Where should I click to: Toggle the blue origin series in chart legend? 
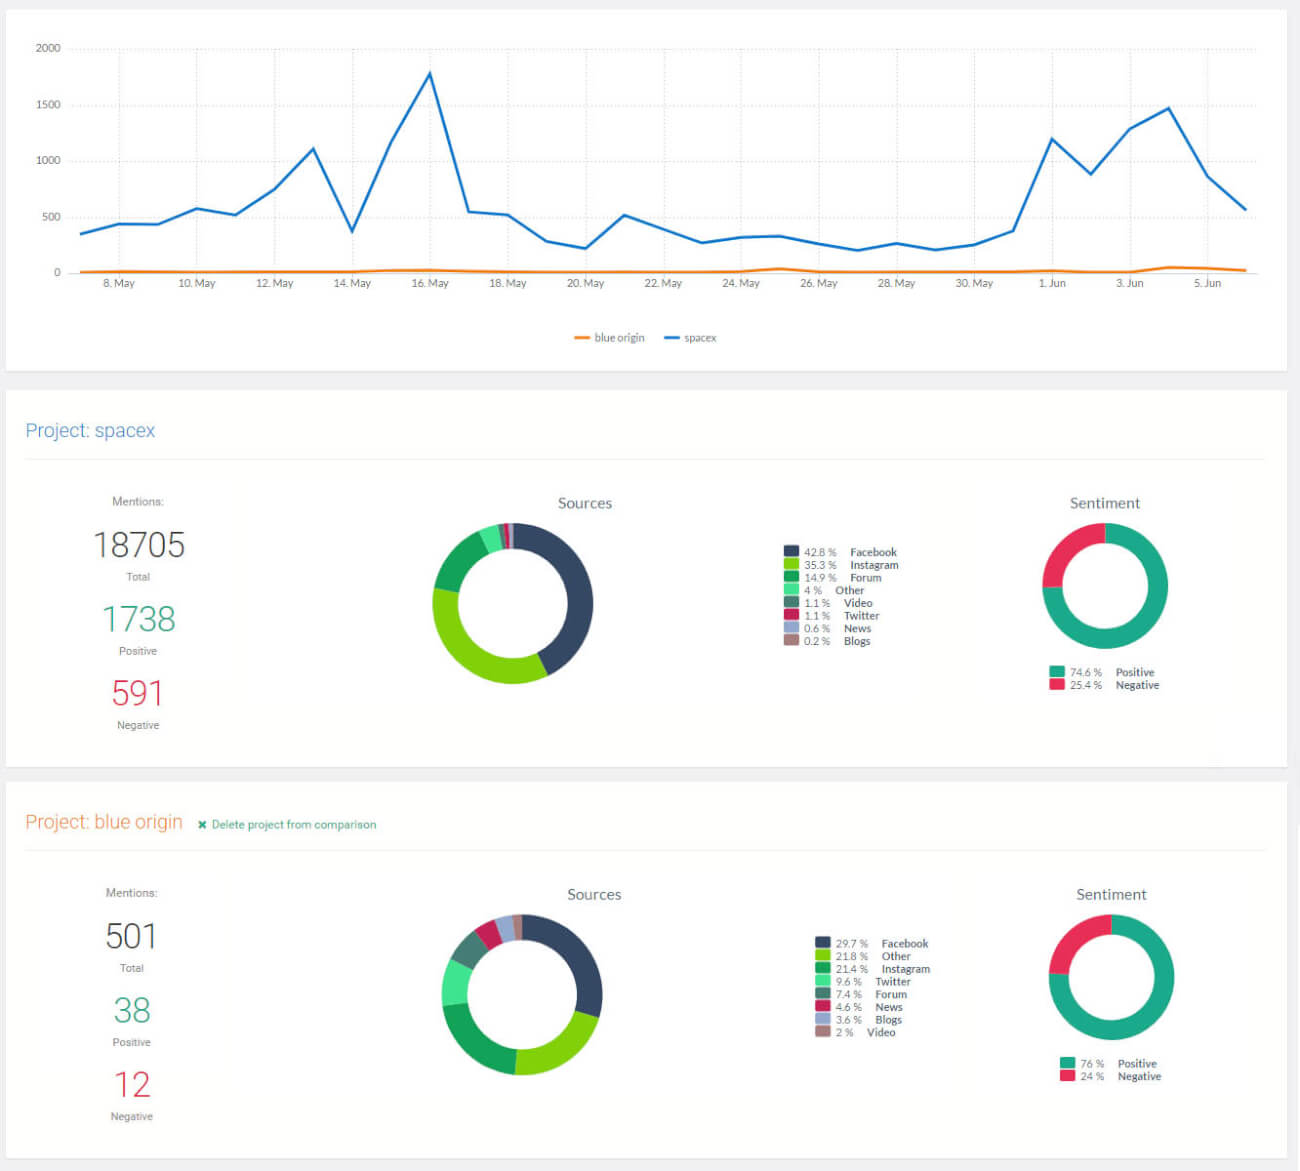tap(609, 338)
